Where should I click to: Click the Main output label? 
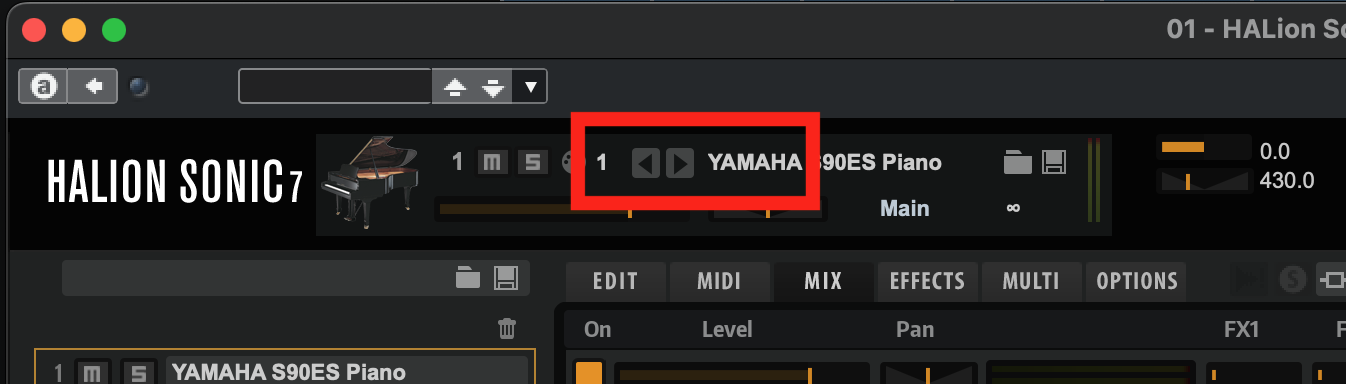tap(904, 208)
